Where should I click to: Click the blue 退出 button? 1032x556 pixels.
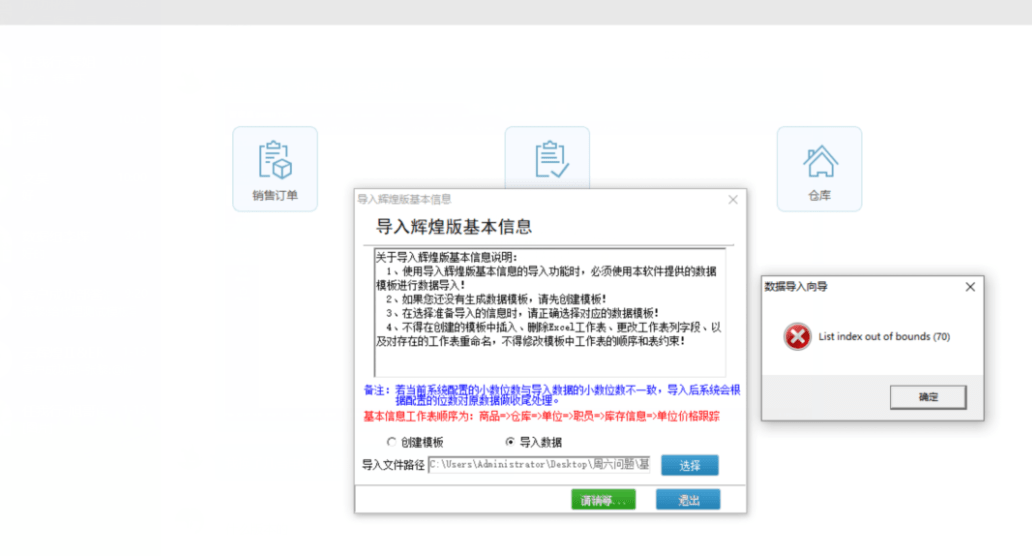click(688, 500)
